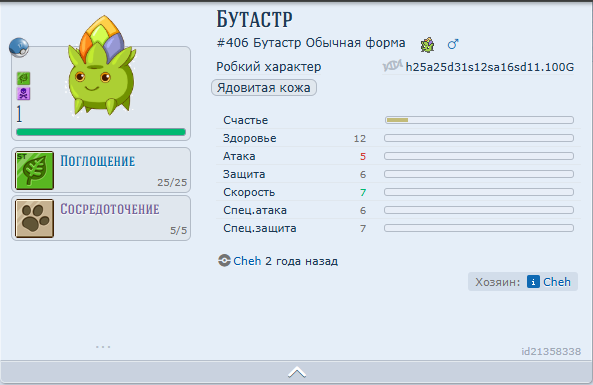Open owner Cheh profile link

[x=557, y=282]
